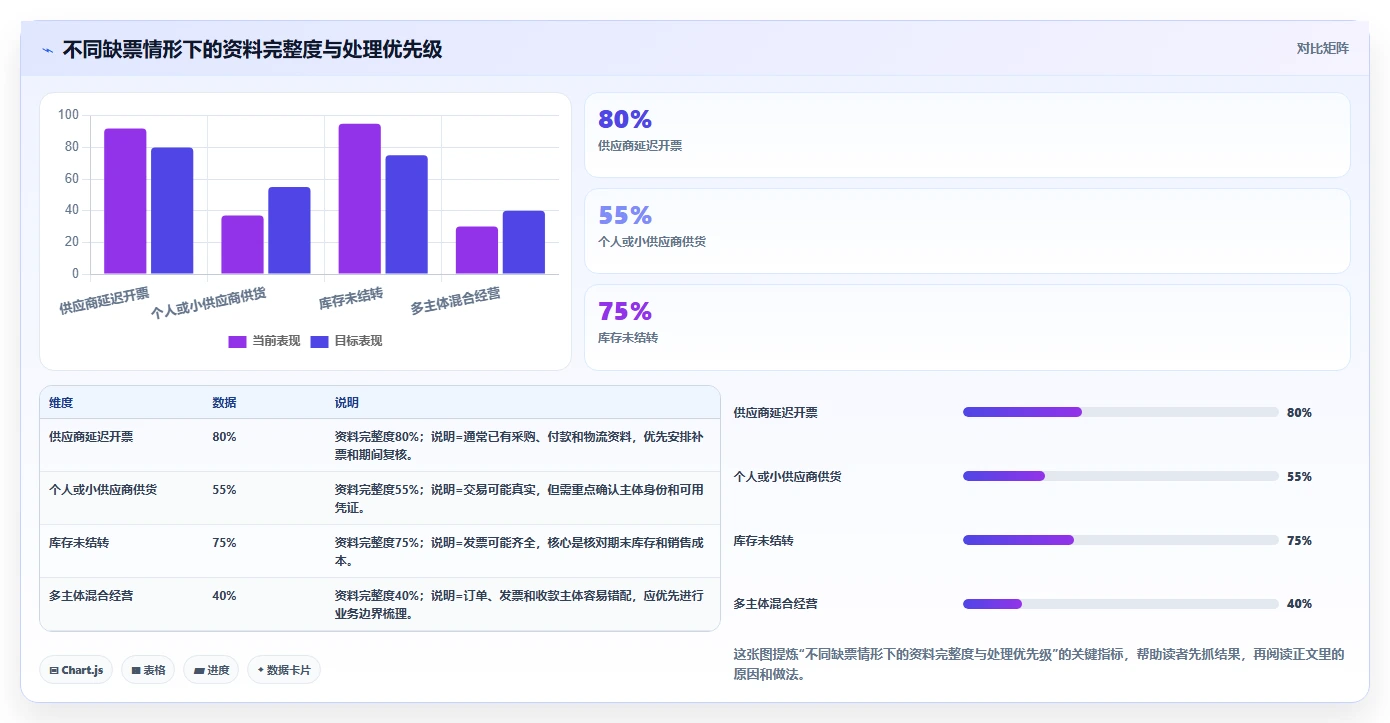Click the 当前表现 bar for 个人或小供应商供货

pos(242,245)
